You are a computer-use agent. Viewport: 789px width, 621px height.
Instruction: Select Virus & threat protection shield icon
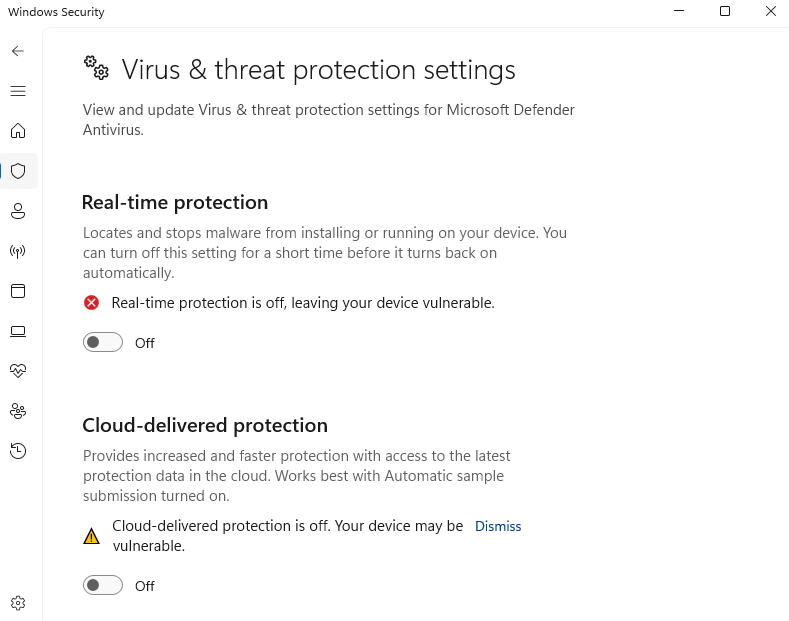(18, 171)
